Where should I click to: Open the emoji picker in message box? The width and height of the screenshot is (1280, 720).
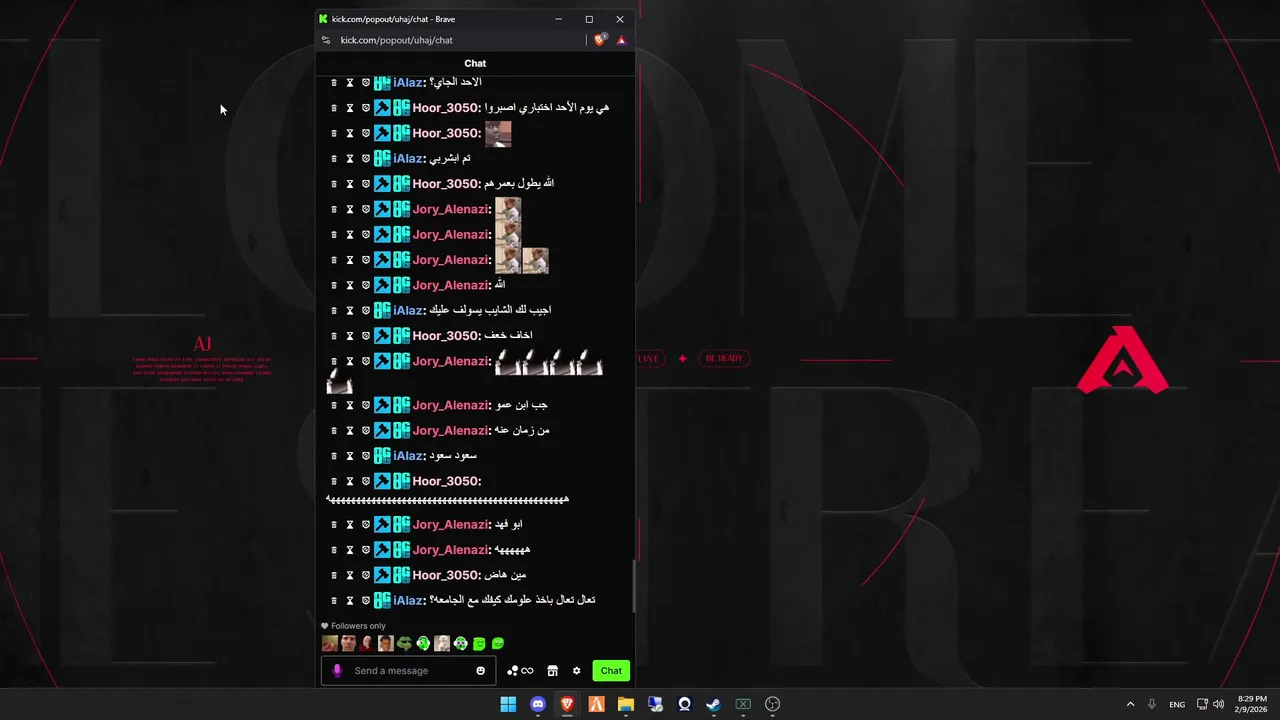(481, 671)
